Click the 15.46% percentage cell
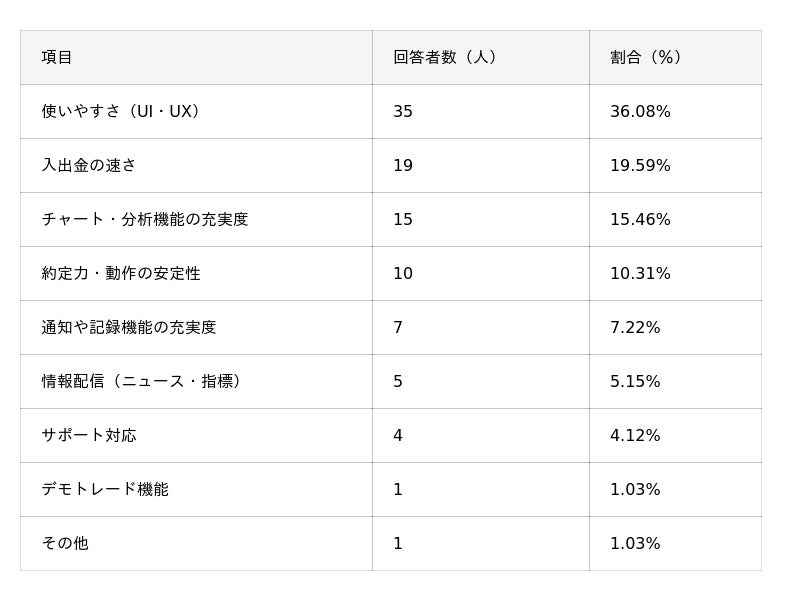This screenshot has width=800, height=601. (640, 219)
